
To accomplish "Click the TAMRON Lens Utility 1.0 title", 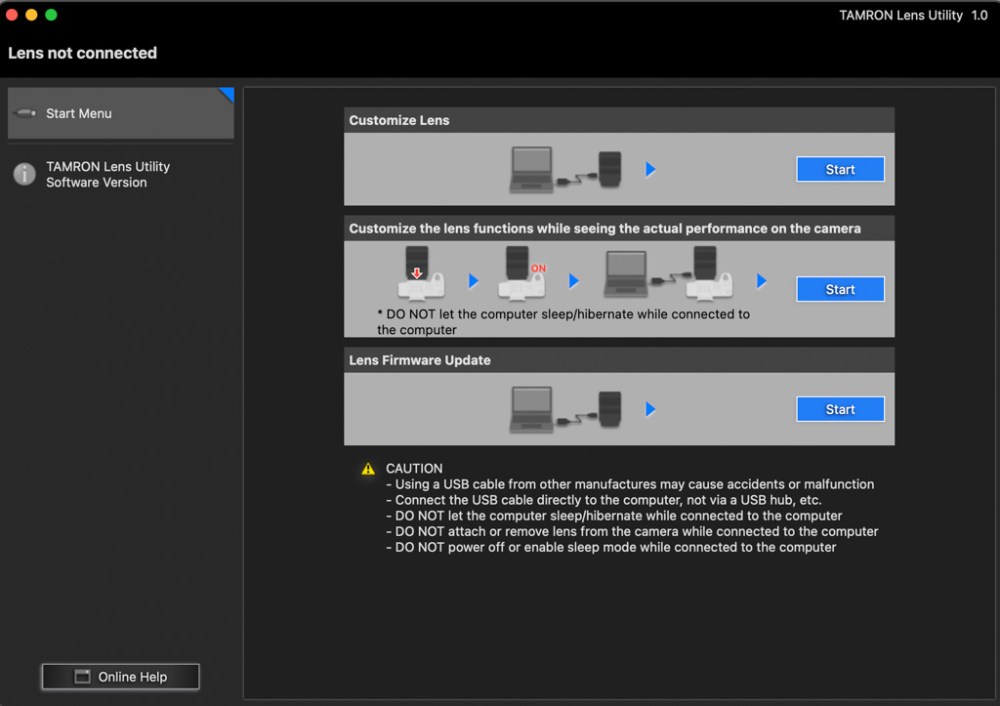I will tap(913, 15).
